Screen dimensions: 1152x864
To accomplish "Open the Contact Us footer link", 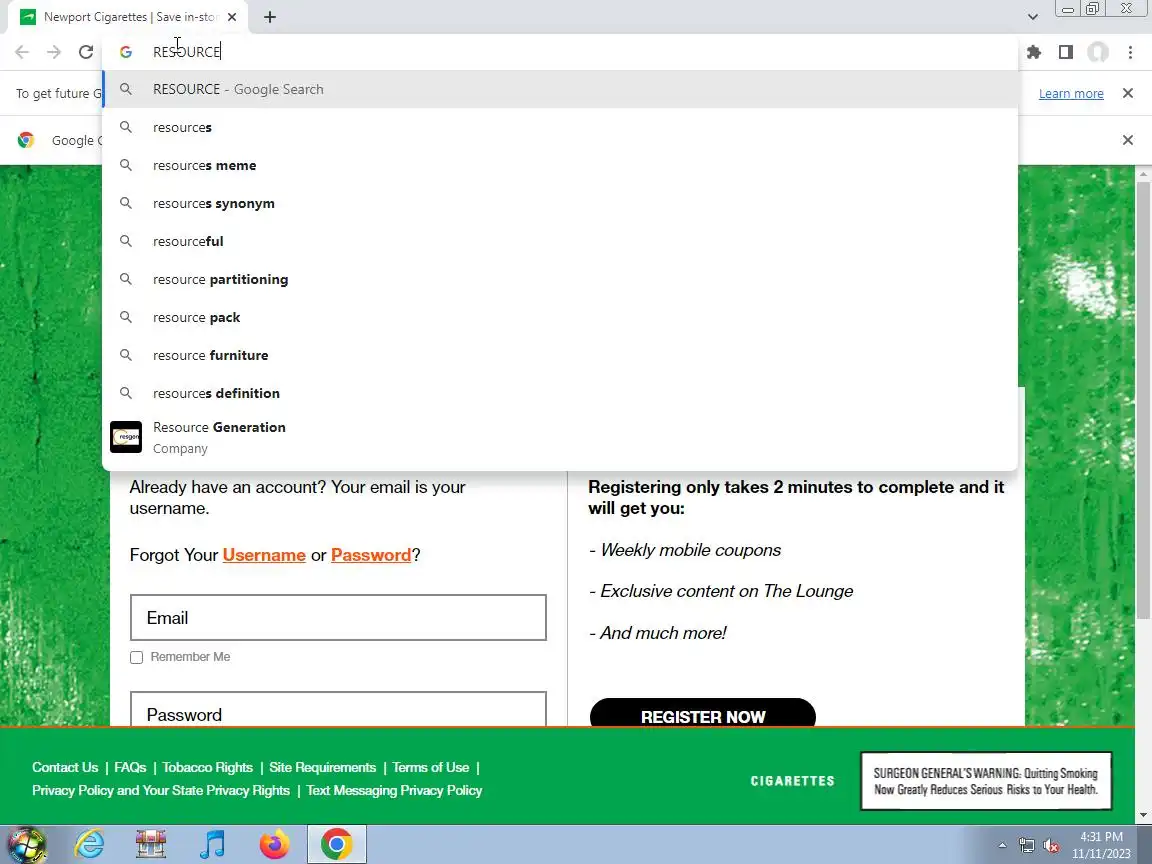I will click(x=65, y=767).
